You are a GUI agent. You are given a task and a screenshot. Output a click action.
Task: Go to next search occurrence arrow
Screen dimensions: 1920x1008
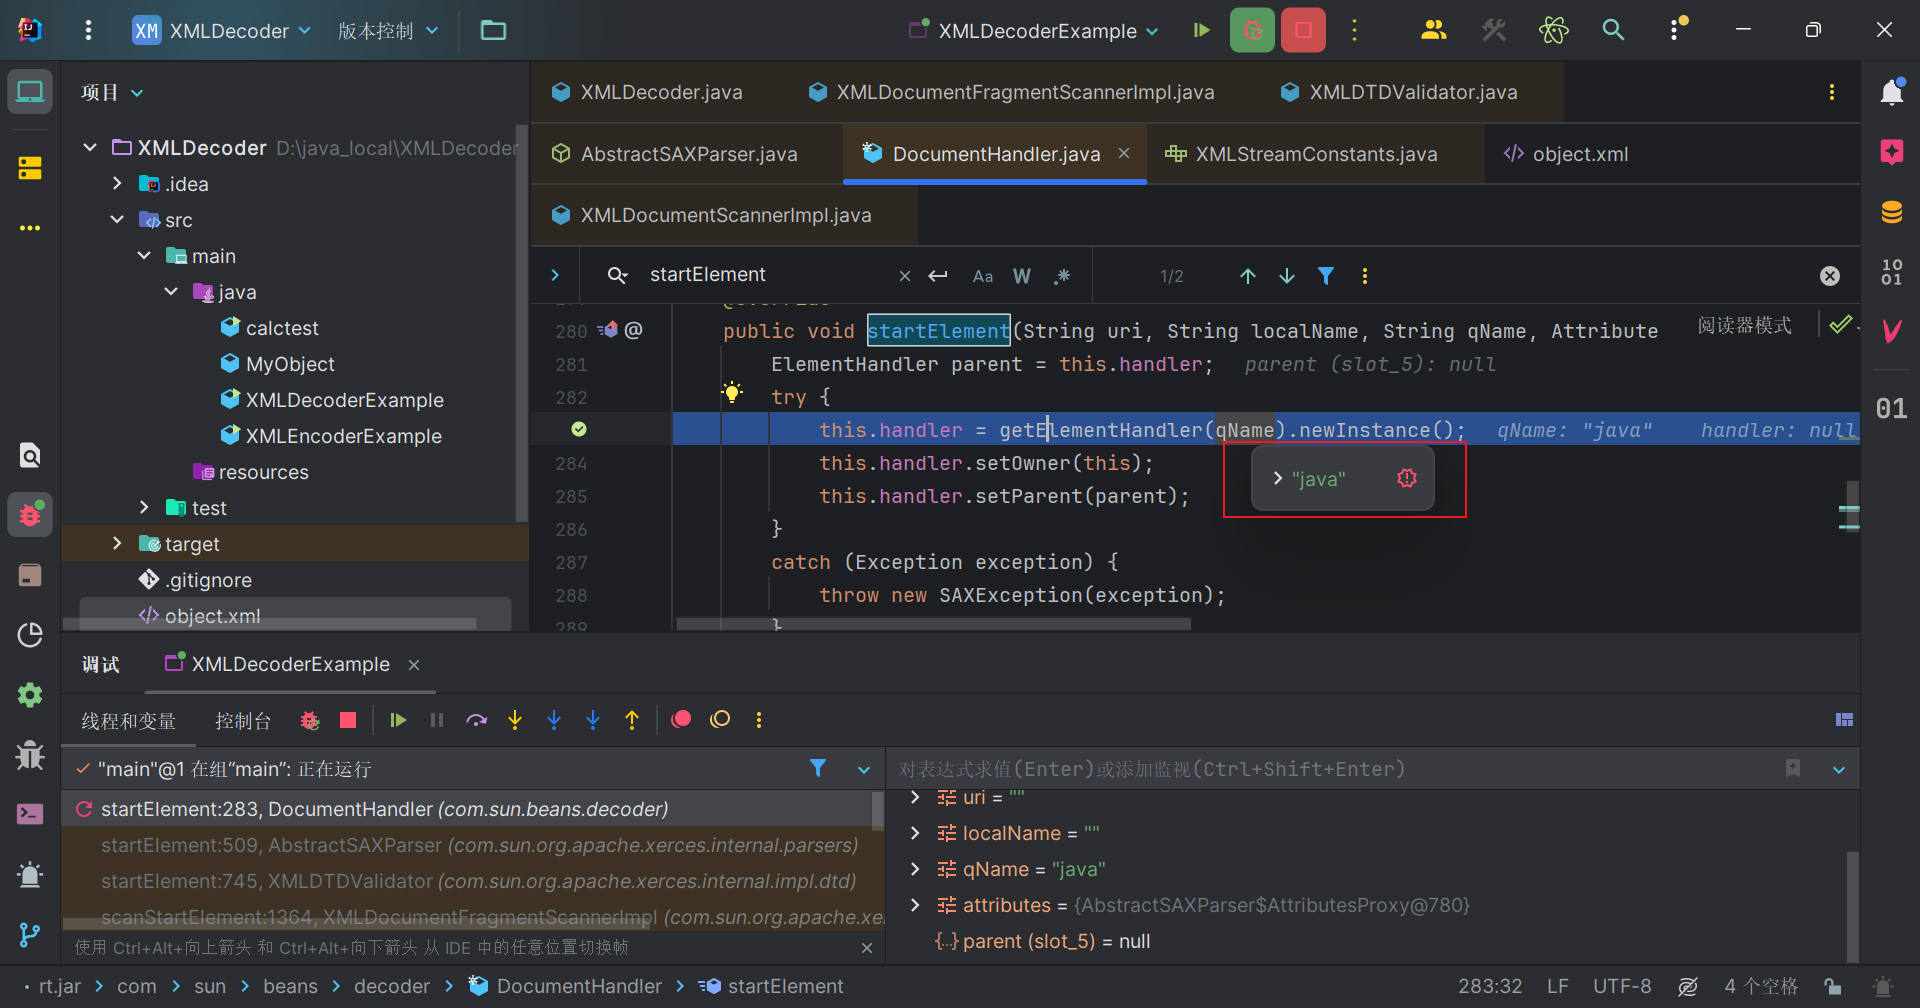(x=1287, y=276)
